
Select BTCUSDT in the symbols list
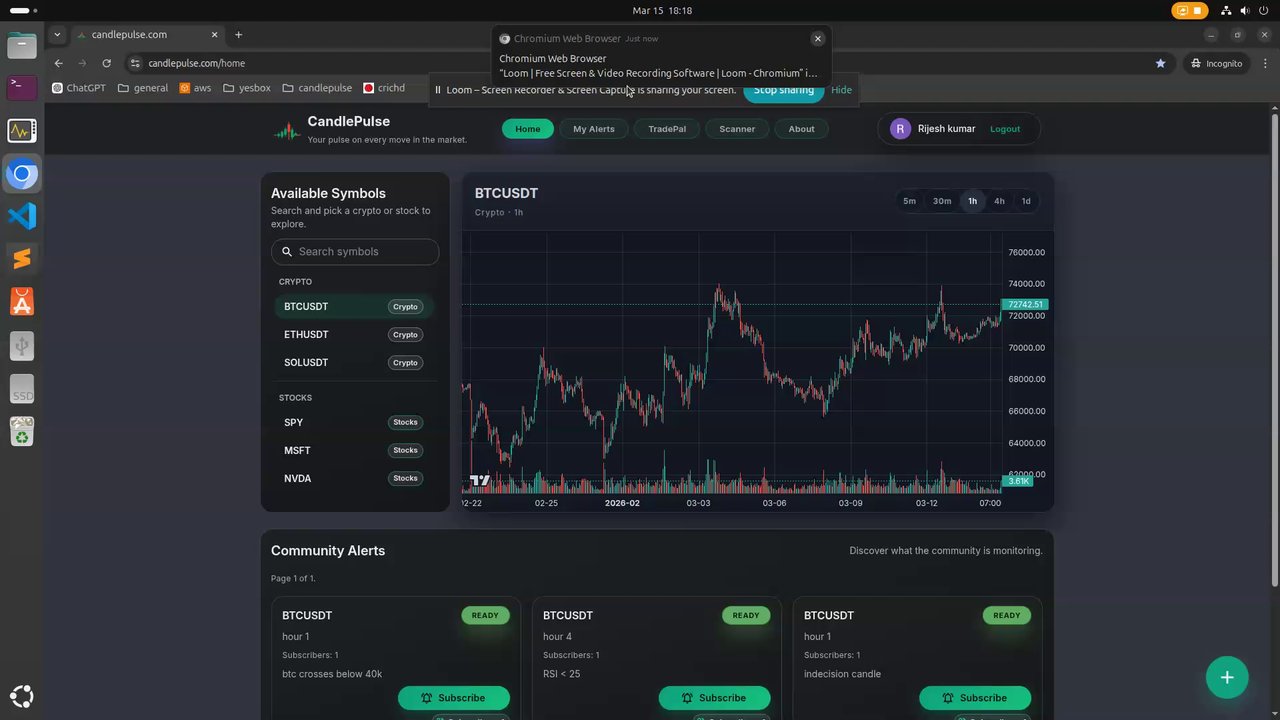coord(355,307)
